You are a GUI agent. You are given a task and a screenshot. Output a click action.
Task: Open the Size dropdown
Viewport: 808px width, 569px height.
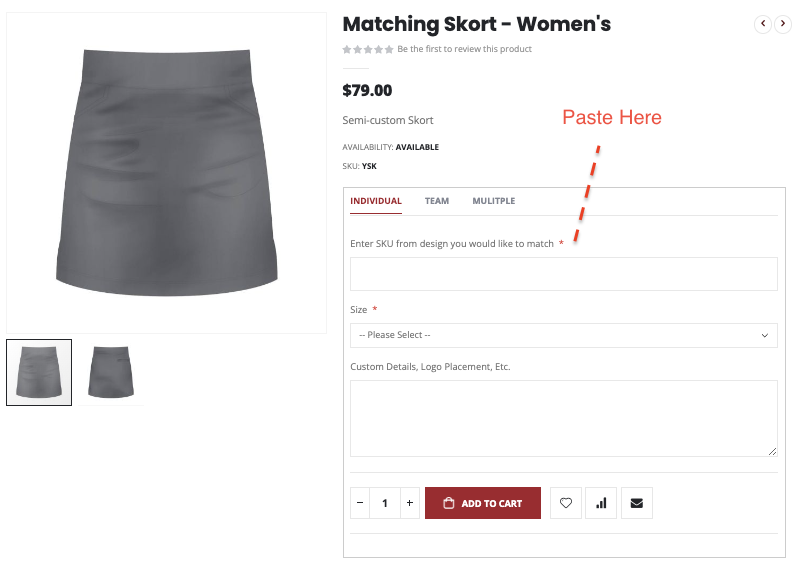563,335
